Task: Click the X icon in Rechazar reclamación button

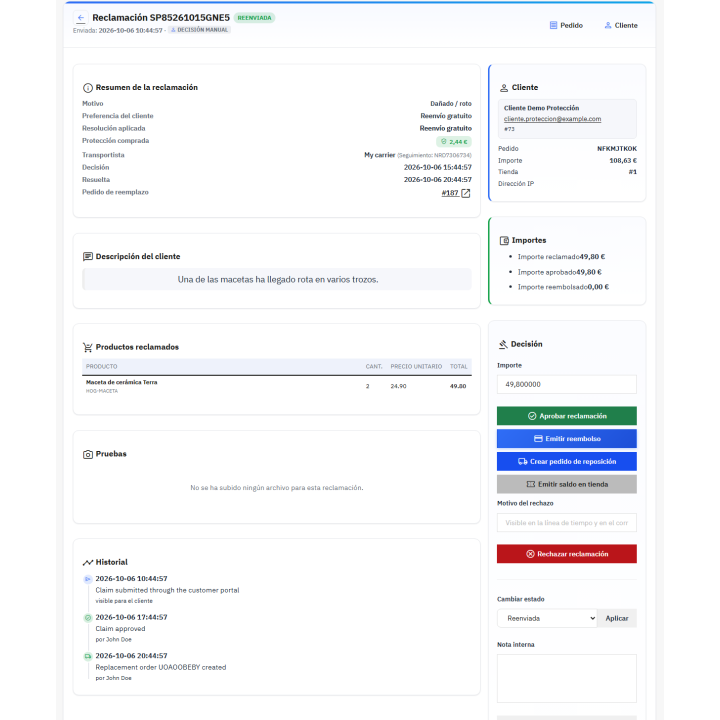Action: (530, 554)
